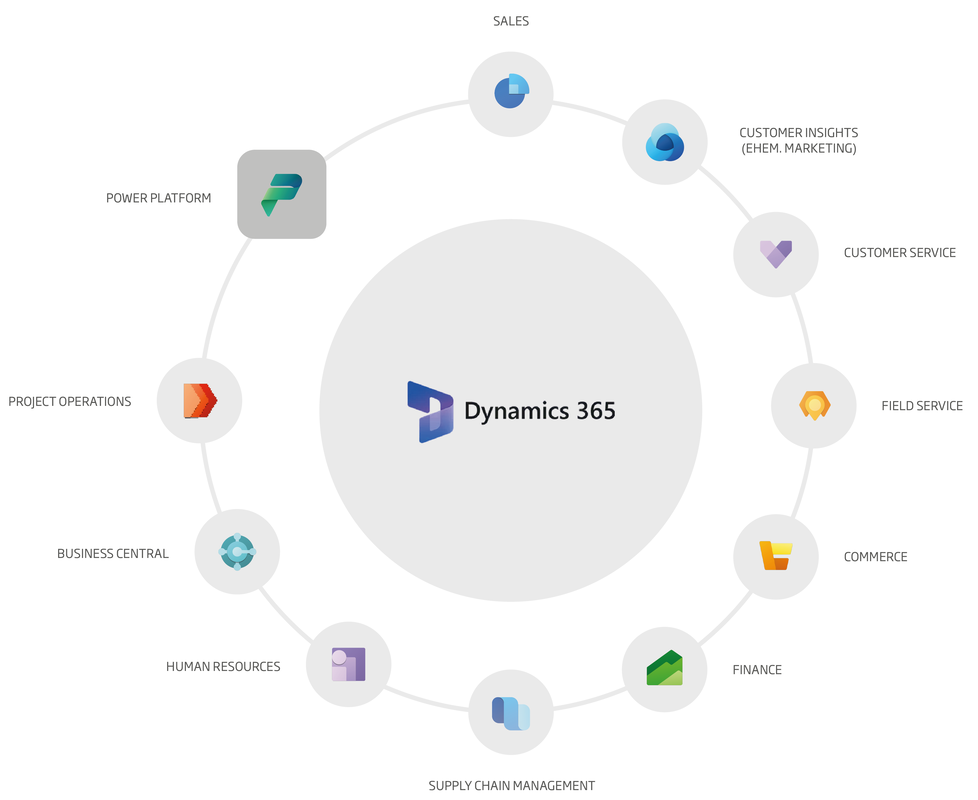The image size is (978, 800).
Task: Click the Supply Chain Management icon
Action: (x=511, y=713)
